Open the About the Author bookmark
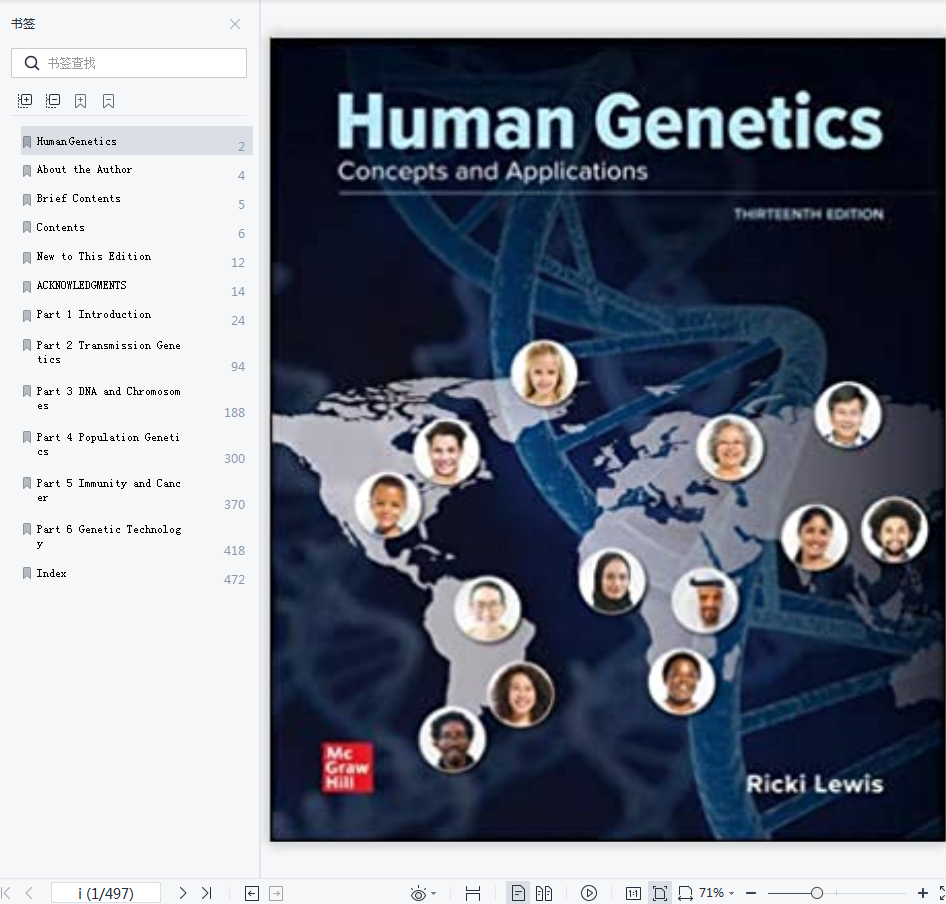The image size is (946, 904). [136, 170]
